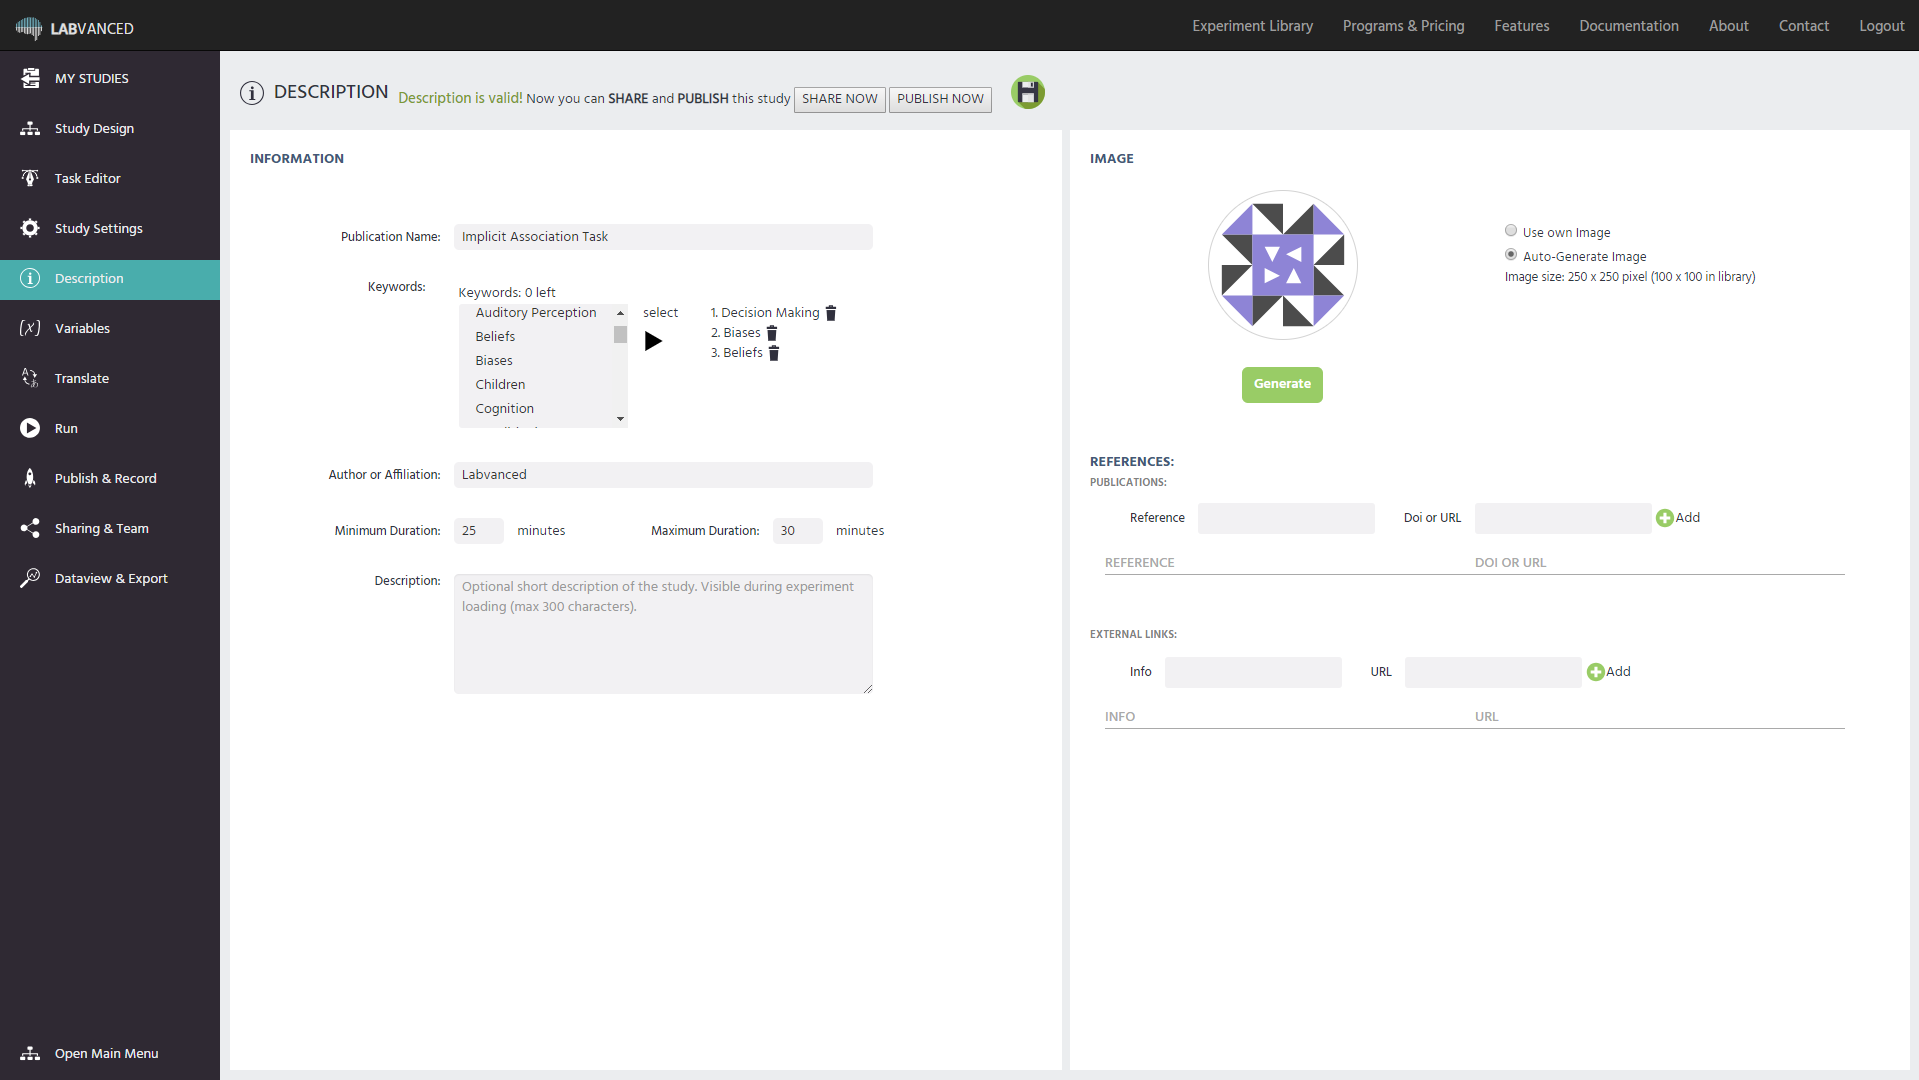Screen dimensions: 1919x1080
Task: Click the green plus Add reference icon
Action: pyautogui.click(x=1665, y=518)
